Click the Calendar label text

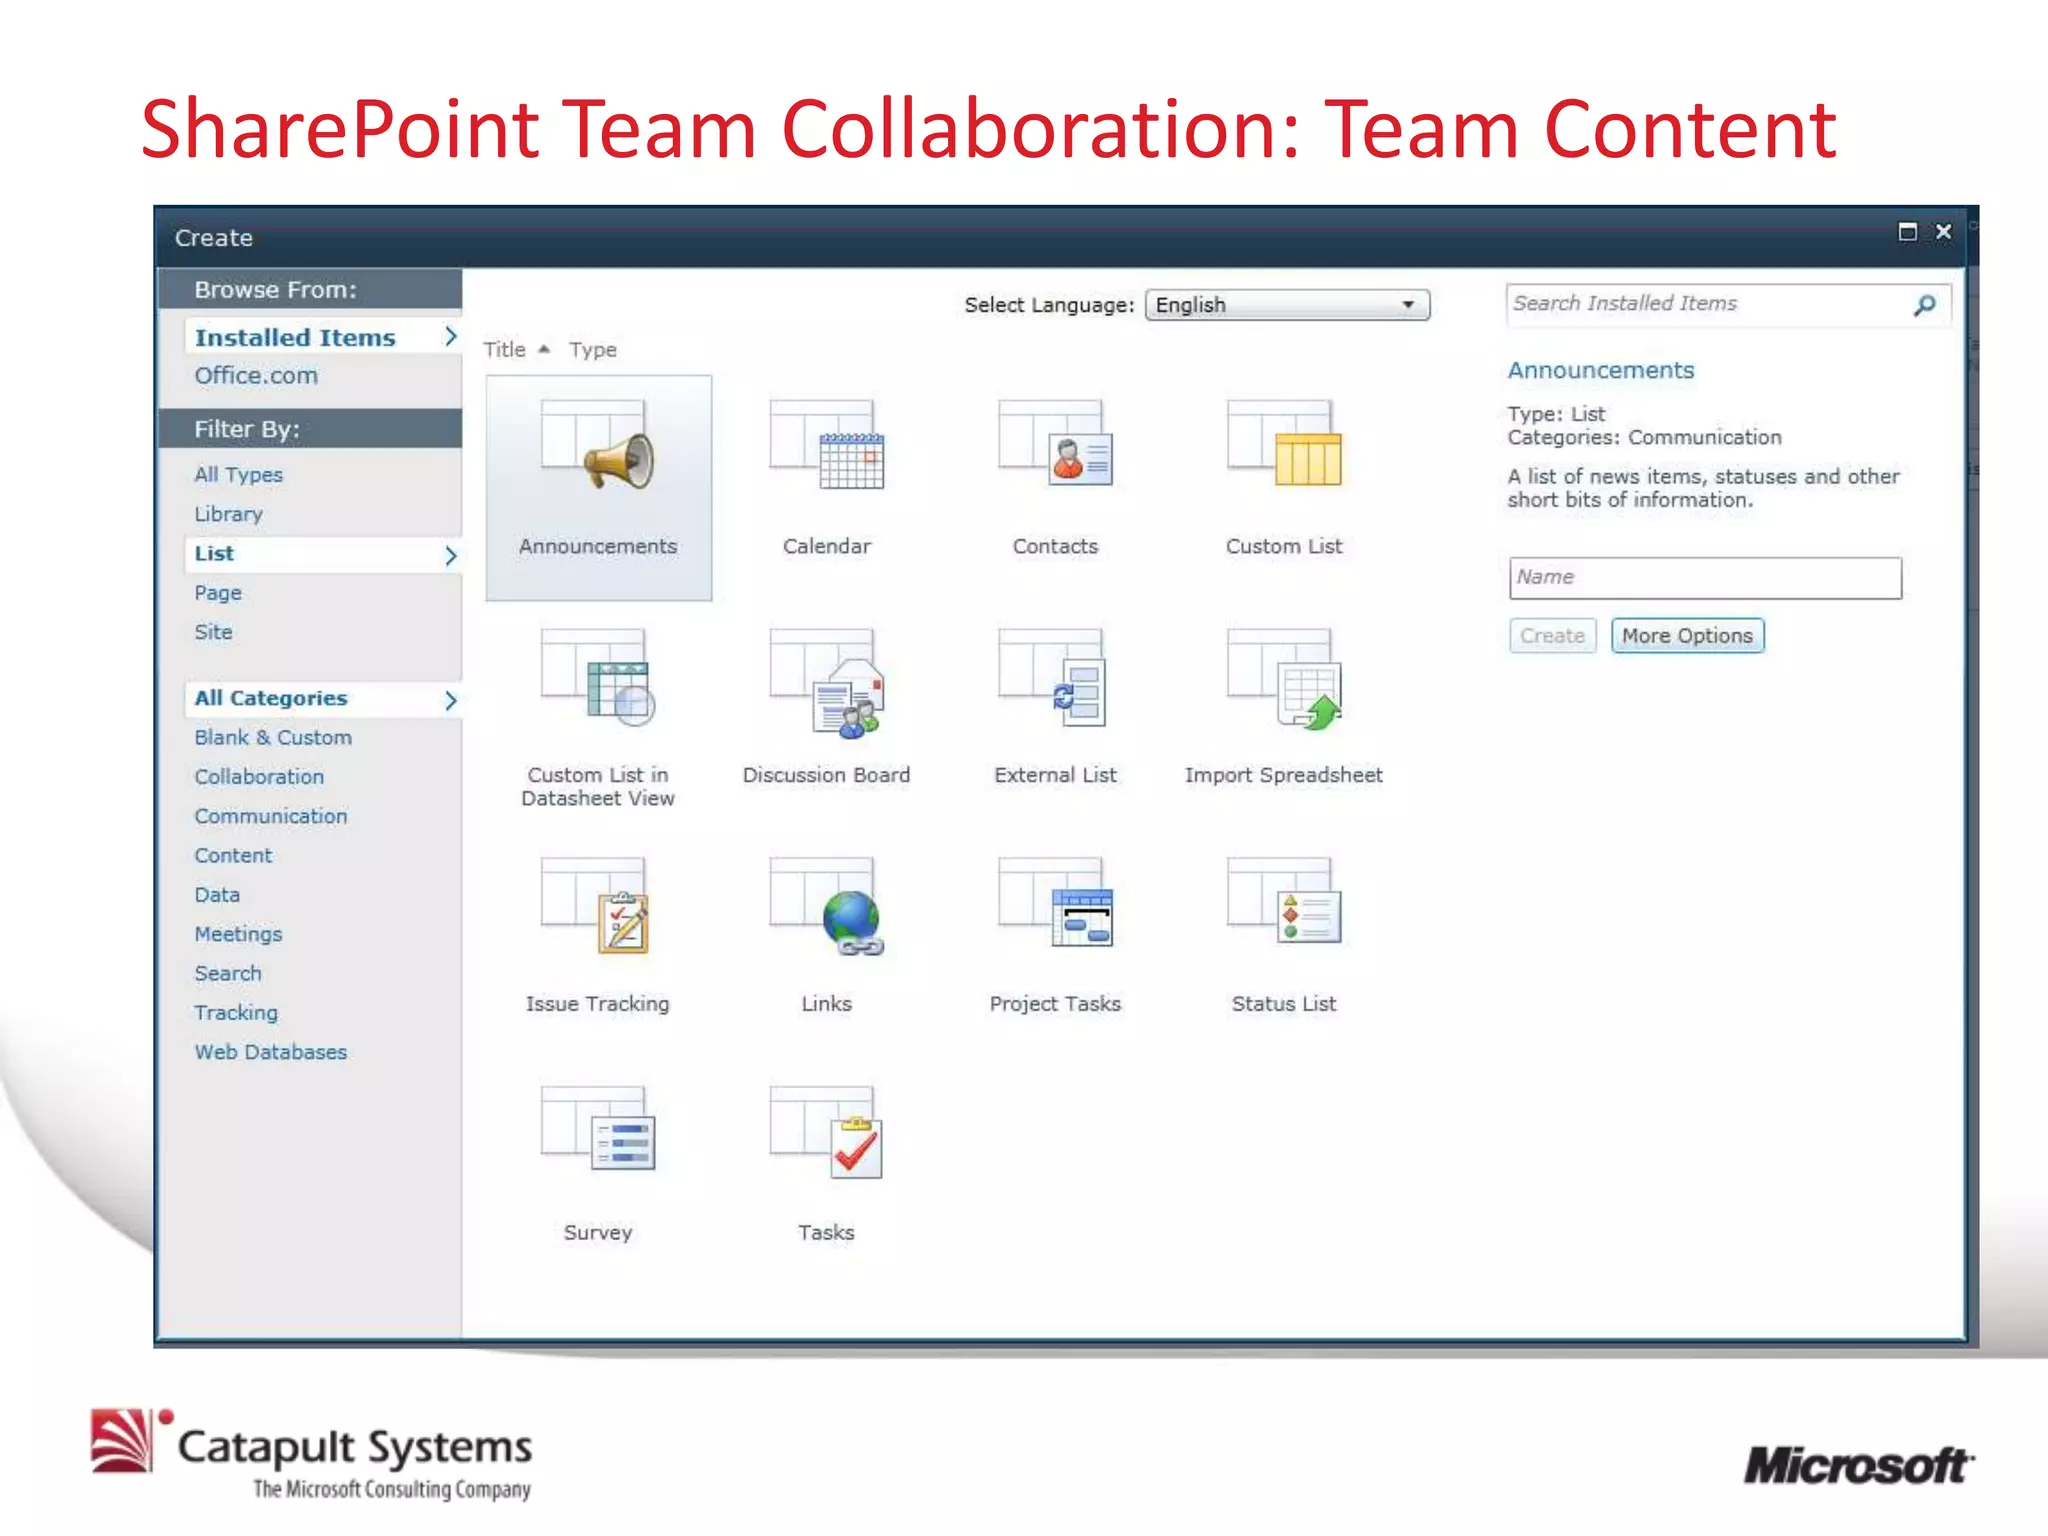pos(827,547)
